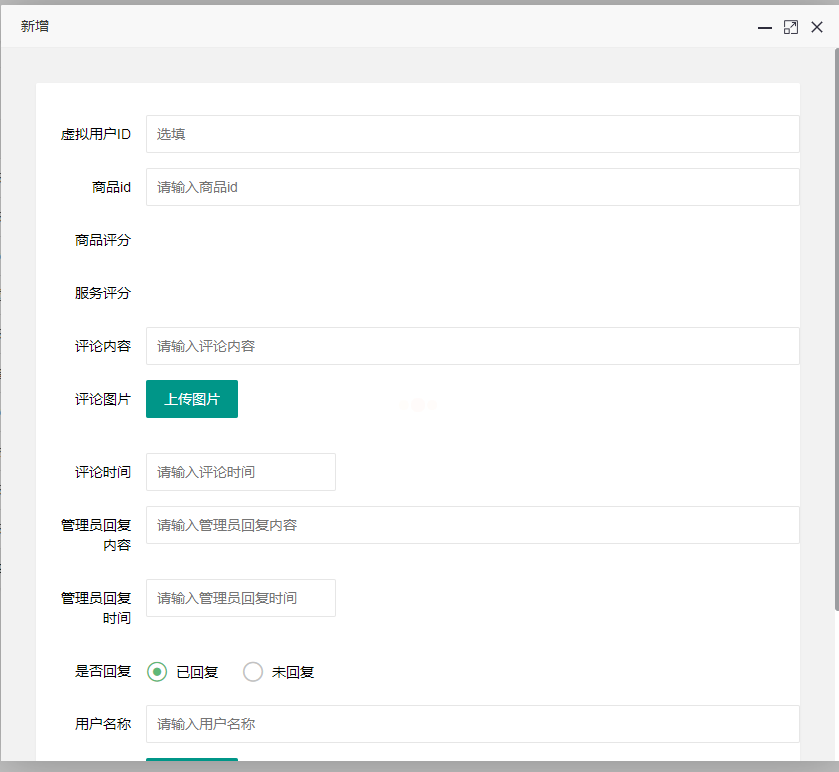Click the 评论内容 text field
The height and width of the screenshot is (772, 839).
click(472, 346)
